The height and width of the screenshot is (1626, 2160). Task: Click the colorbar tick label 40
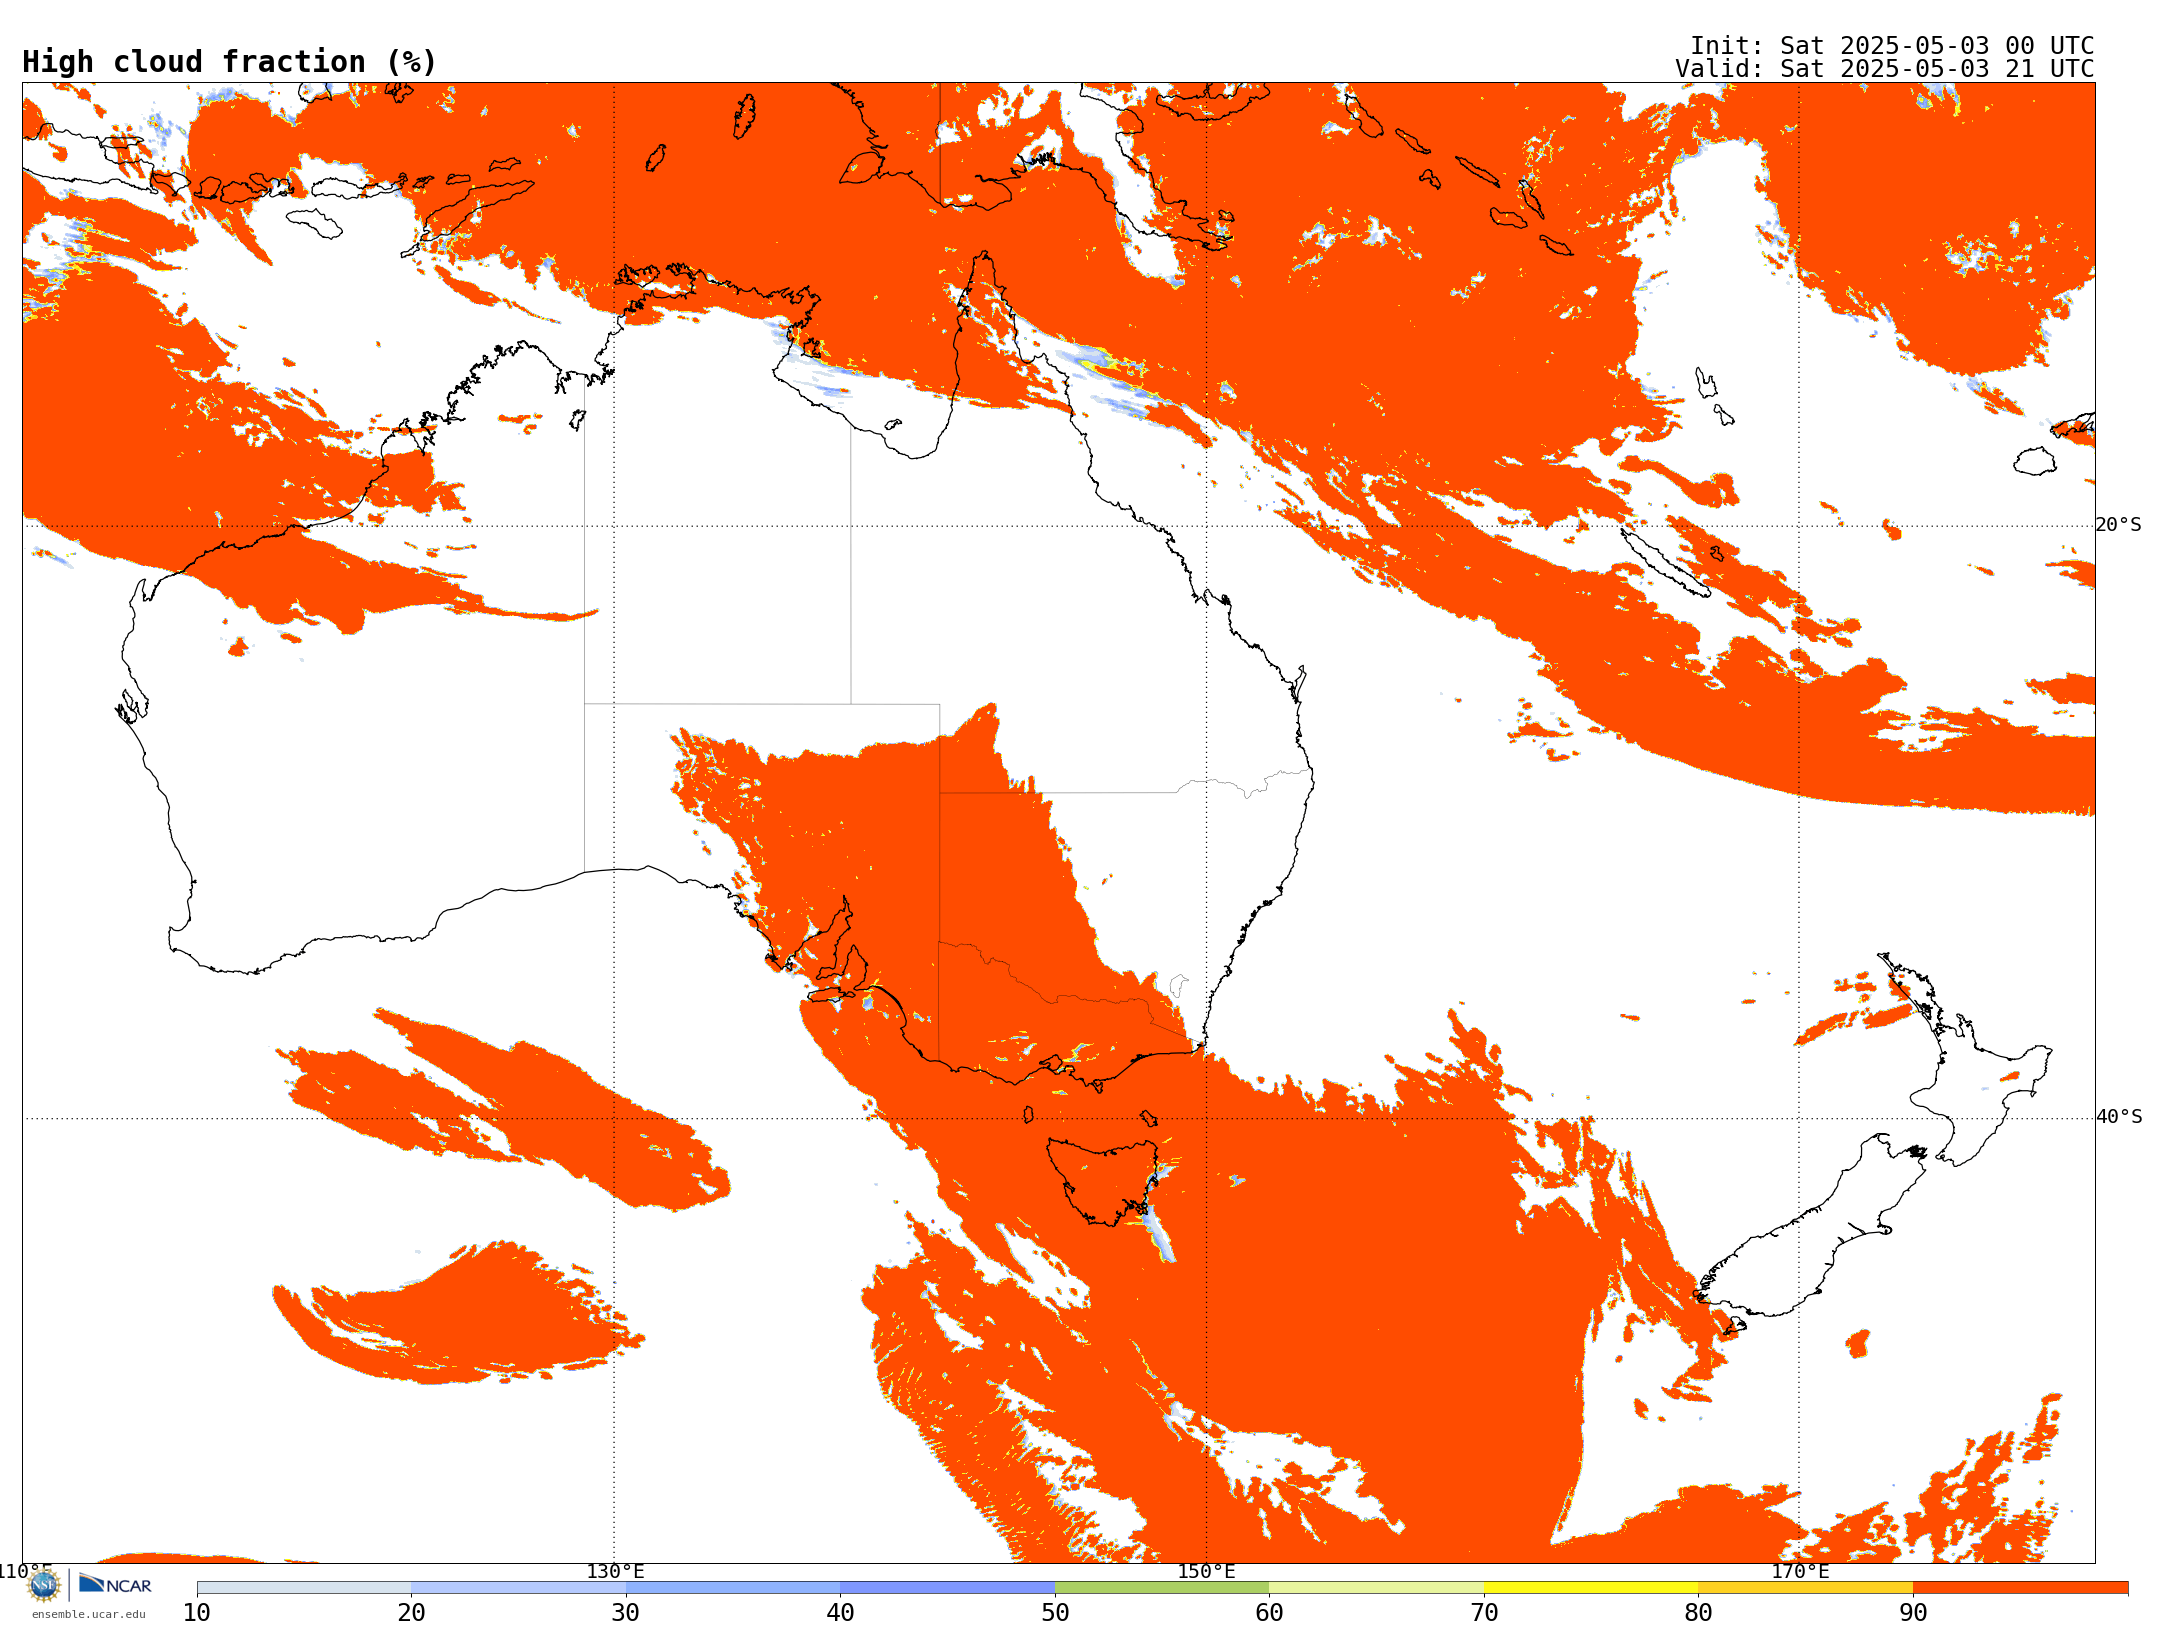click(x=840, y=1613)
